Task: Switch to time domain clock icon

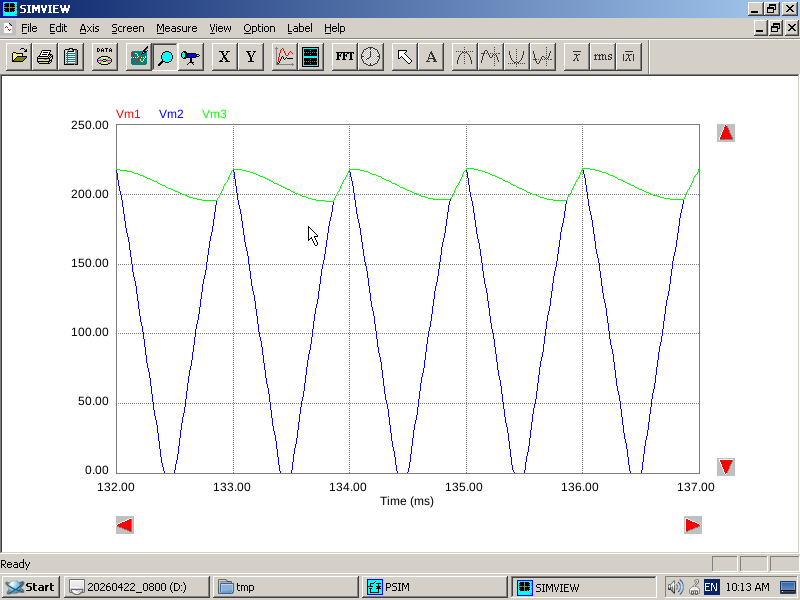Action: tap(370, 56)
